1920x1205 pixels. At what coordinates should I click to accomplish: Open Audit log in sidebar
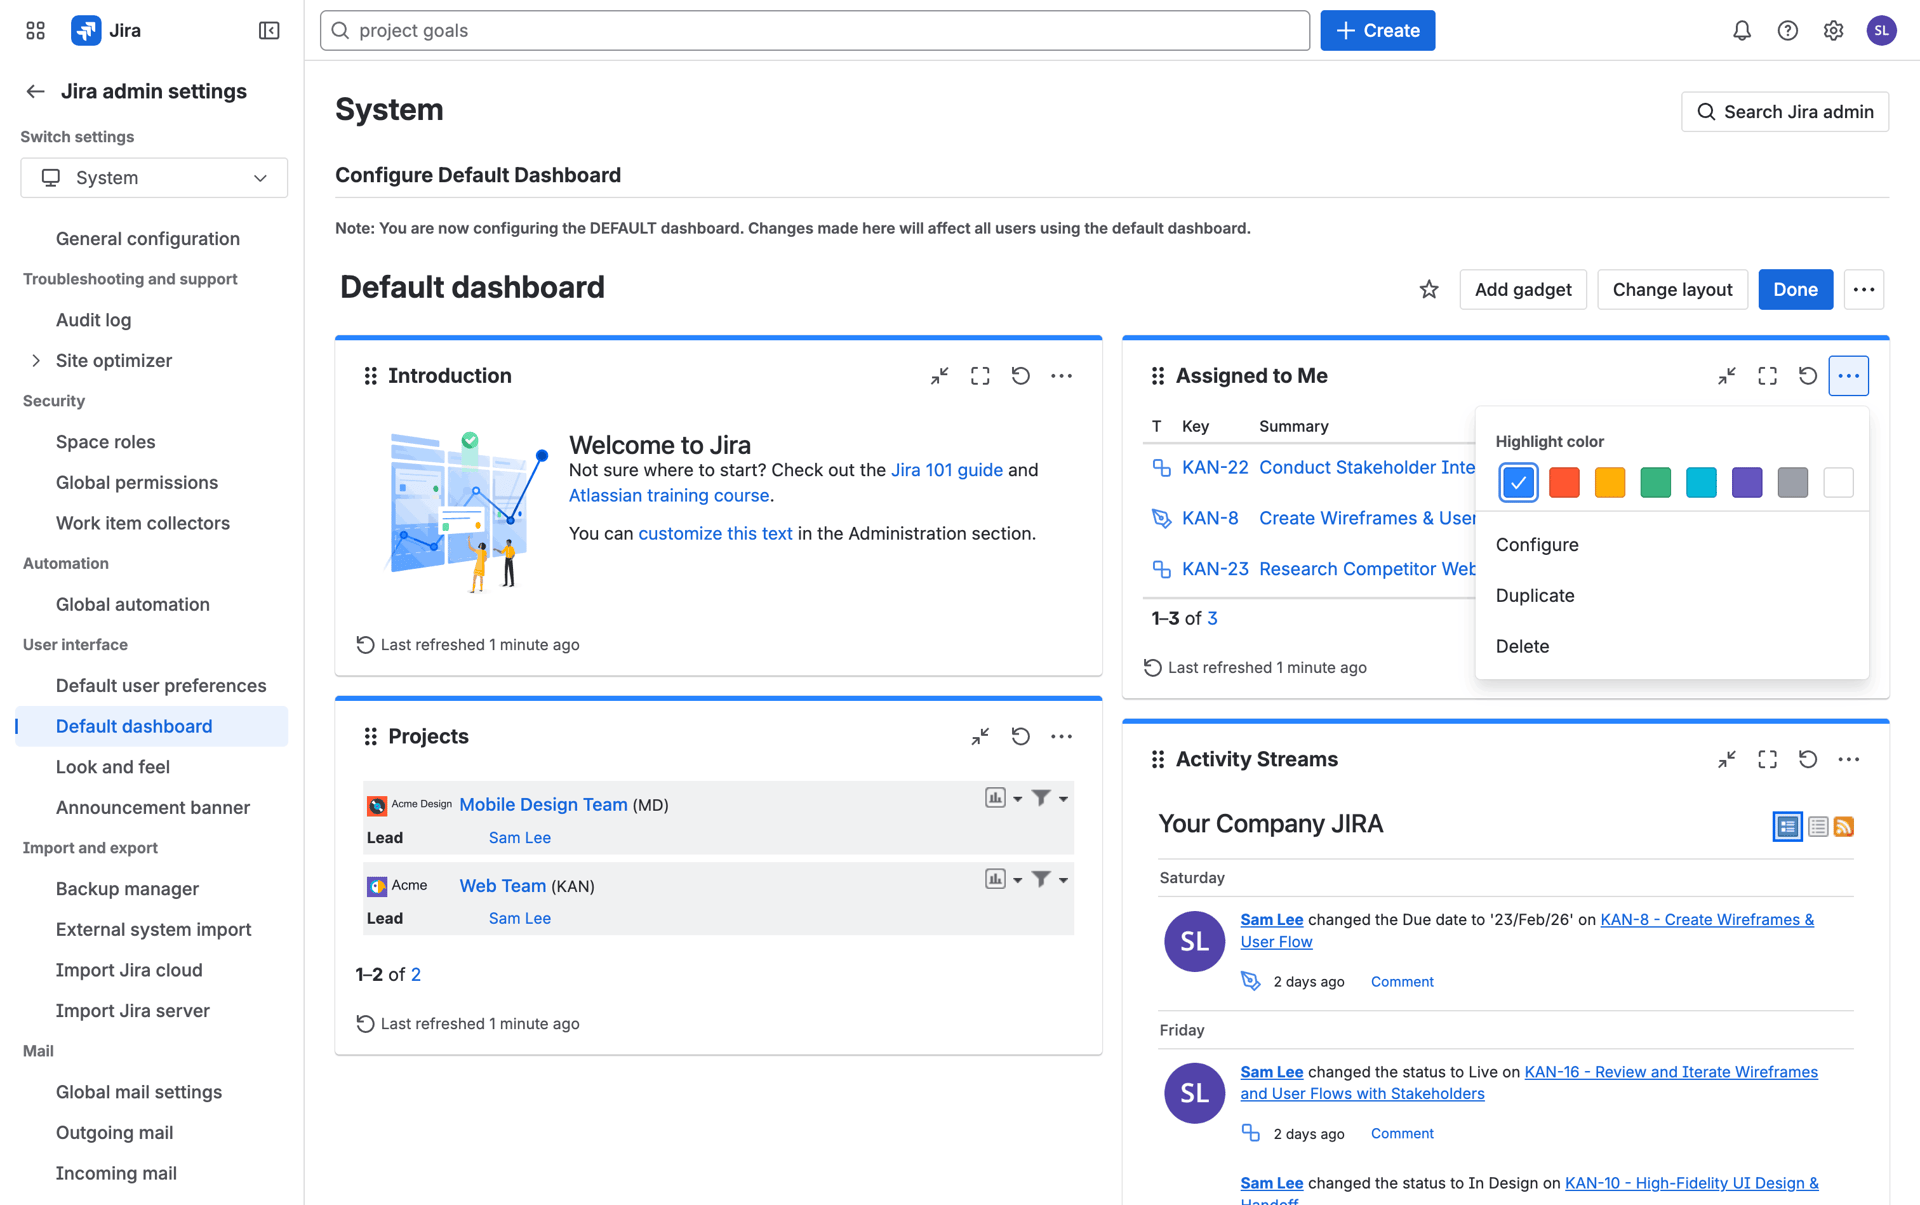[94, 320]
